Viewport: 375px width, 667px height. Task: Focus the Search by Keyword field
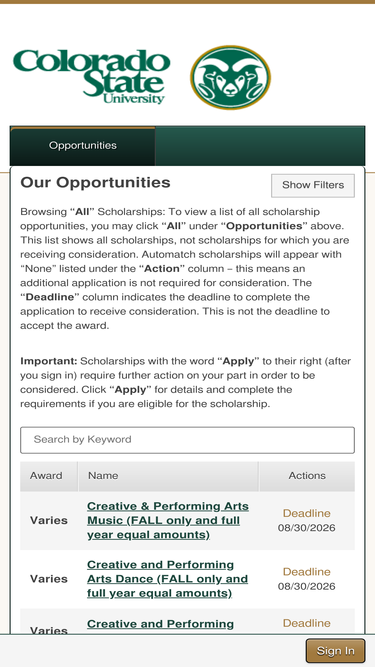(188, 440)
